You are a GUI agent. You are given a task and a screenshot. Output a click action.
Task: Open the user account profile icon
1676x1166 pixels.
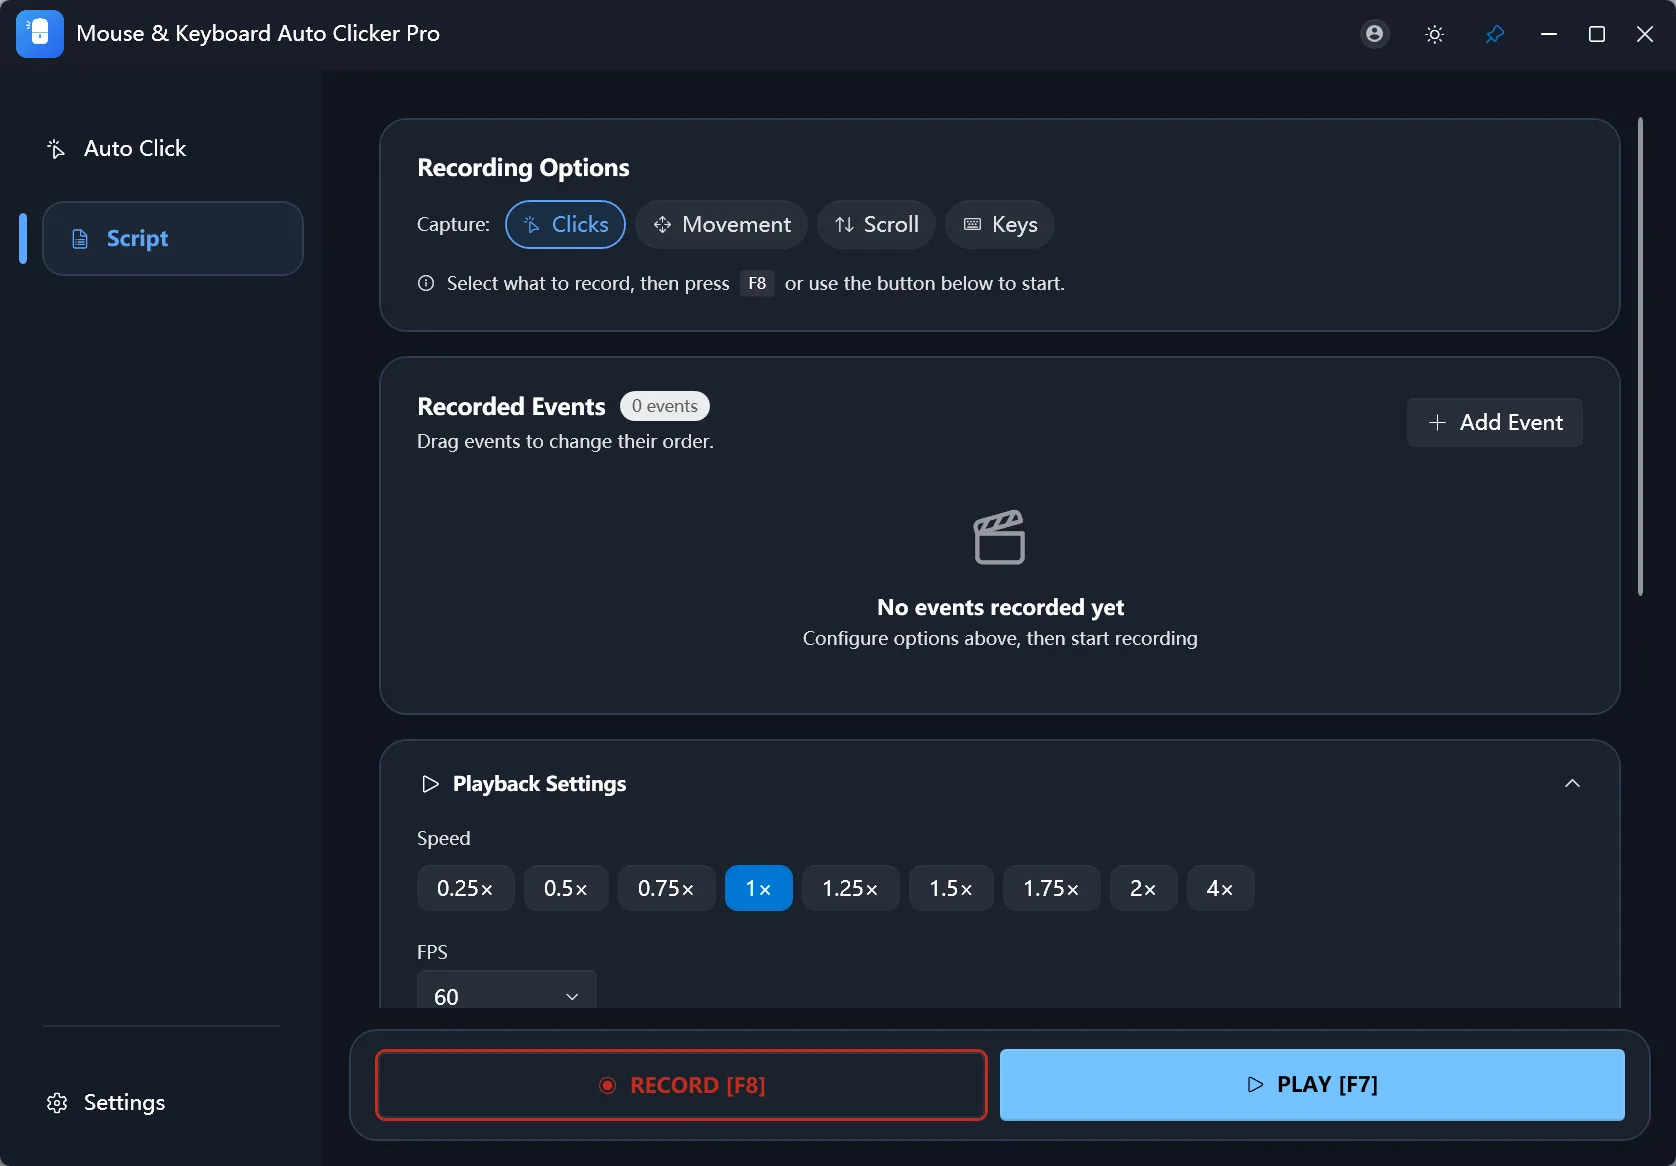pyautogui.click(x=1375, y=34)
